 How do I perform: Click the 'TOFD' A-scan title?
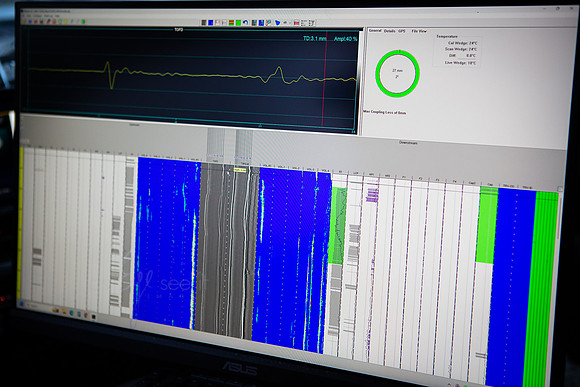(x=179, y=29)
